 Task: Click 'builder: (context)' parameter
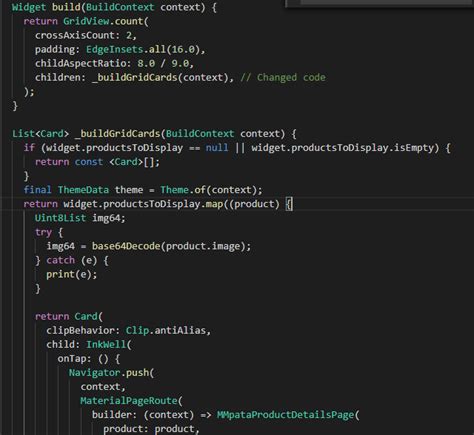click(x=143, y=415)
